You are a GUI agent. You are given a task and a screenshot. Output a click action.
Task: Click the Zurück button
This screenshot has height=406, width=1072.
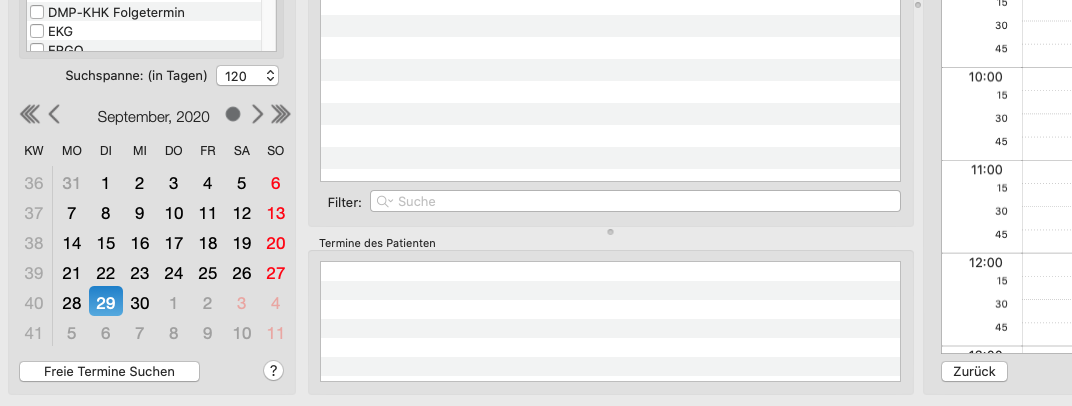[974, 372]
